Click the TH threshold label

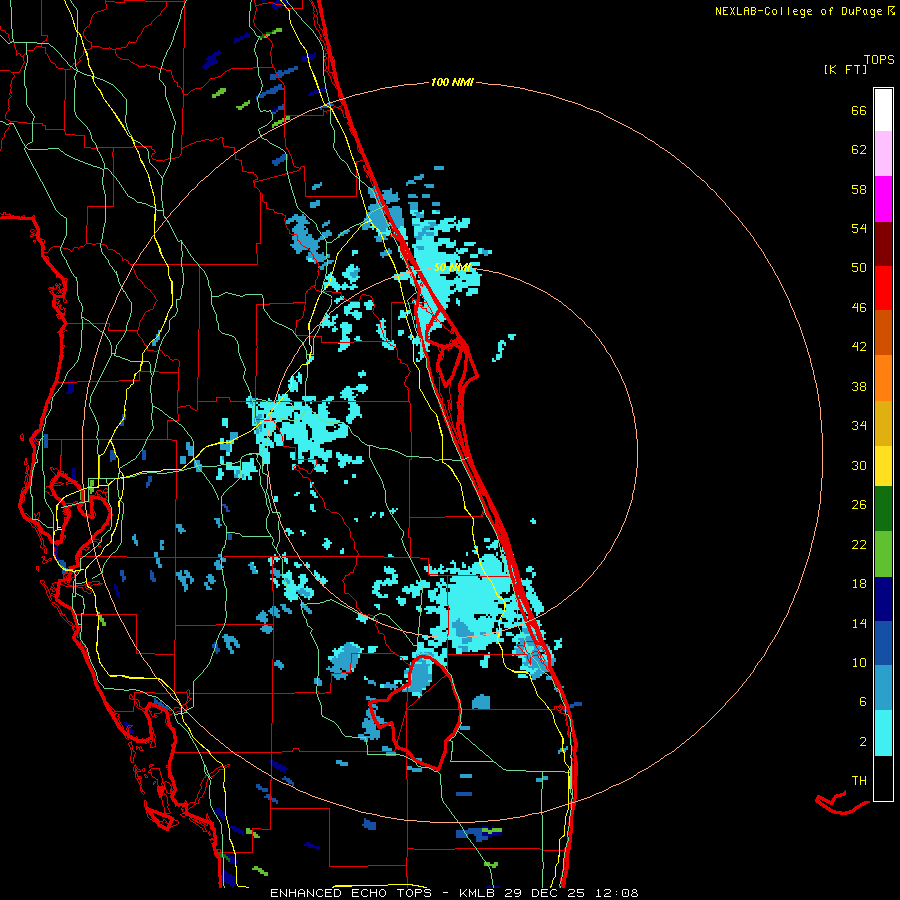pos(859,781)
